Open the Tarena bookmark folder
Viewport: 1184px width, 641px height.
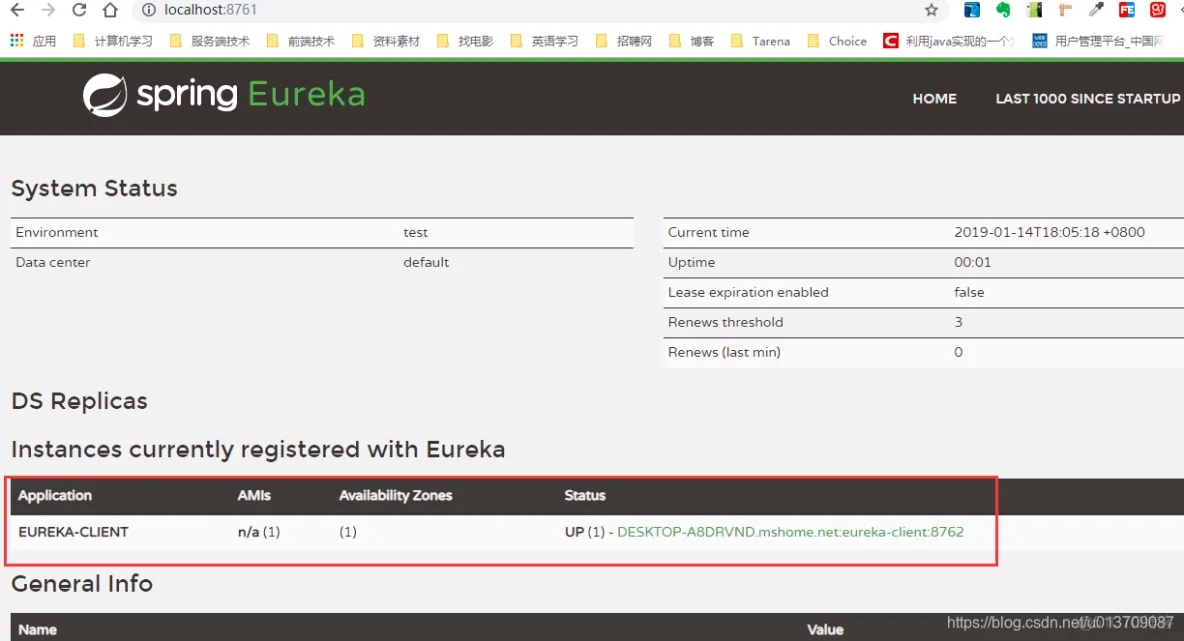(760, 41)
